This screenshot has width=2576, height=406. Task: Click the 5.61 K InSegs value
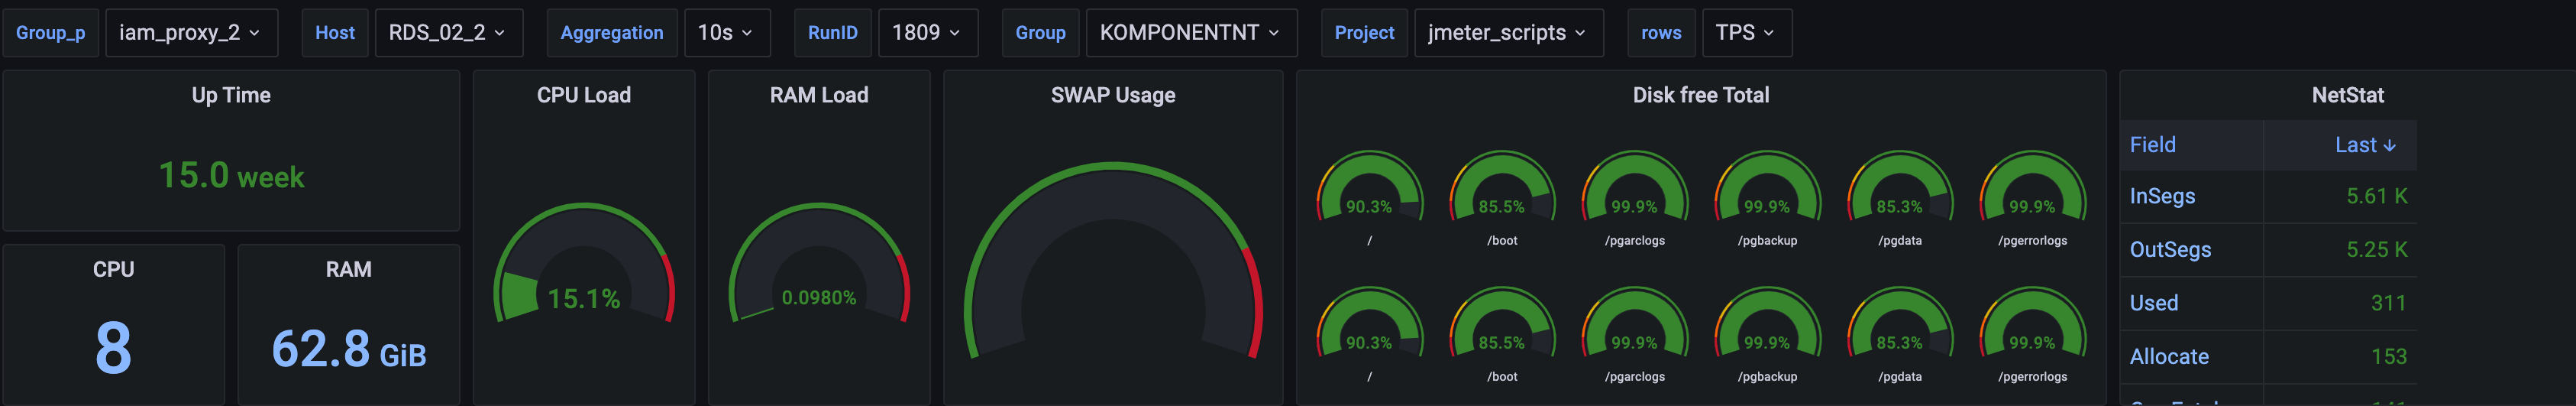2377,196
